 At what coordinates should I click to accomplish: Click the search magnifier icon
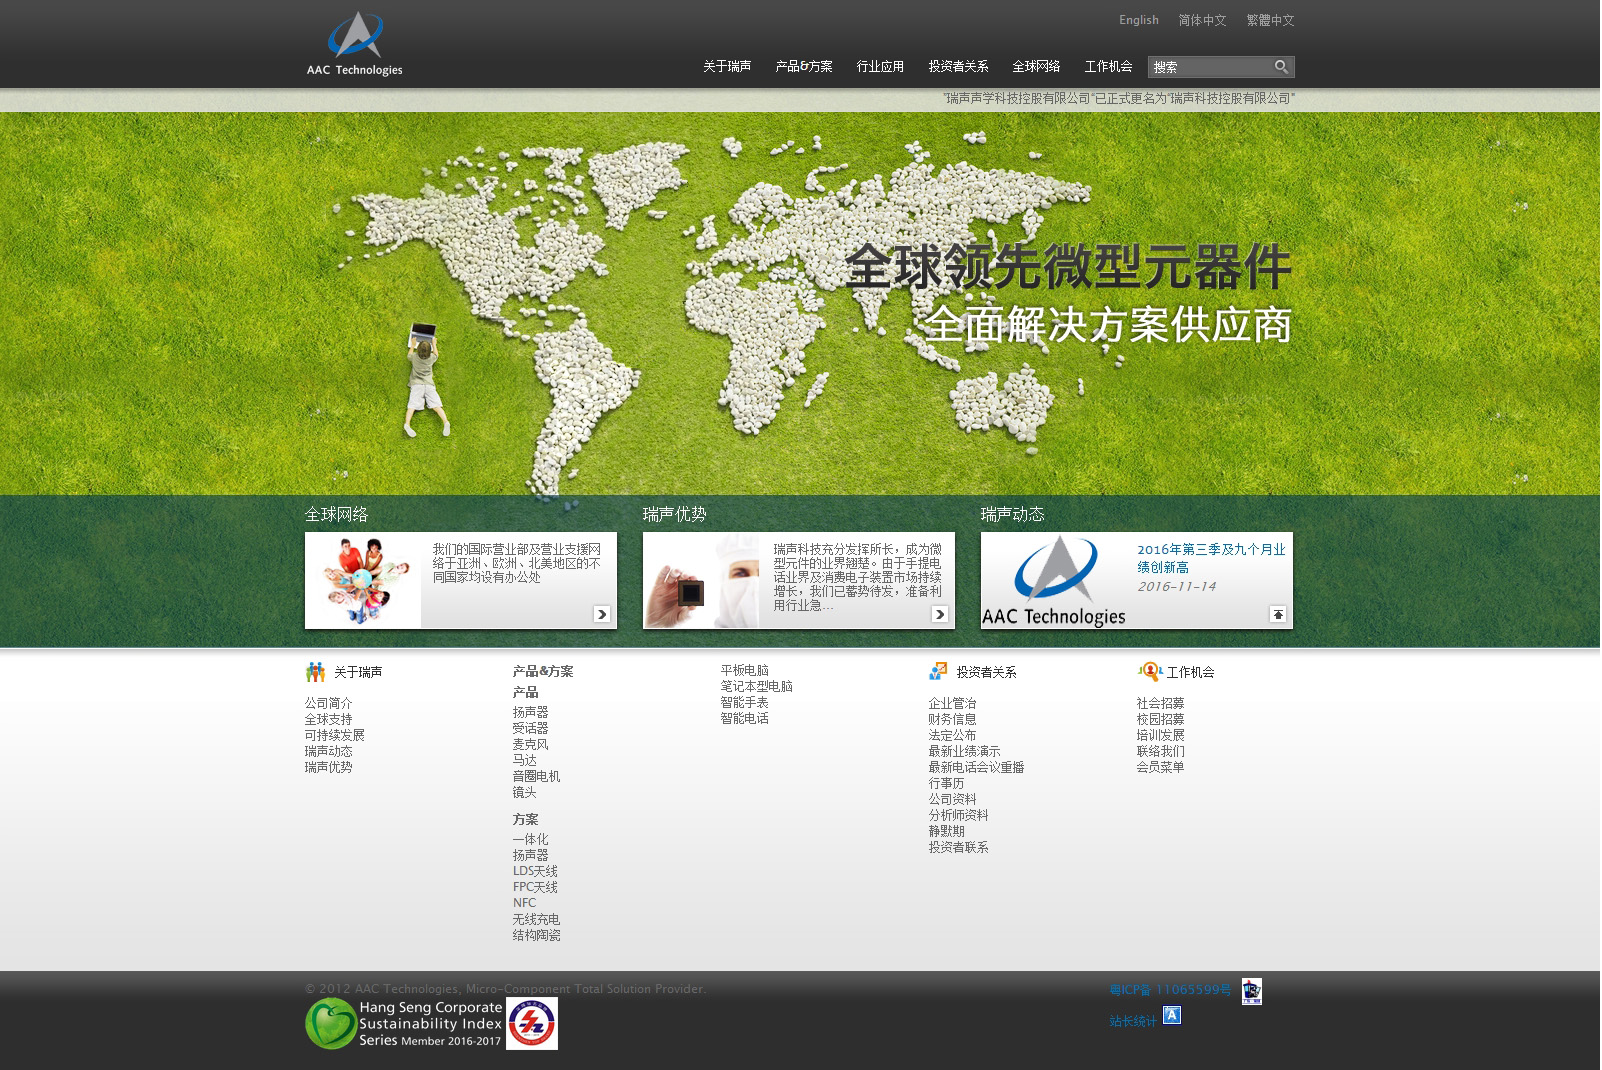pyautogui.click(x=1281, y=67)
